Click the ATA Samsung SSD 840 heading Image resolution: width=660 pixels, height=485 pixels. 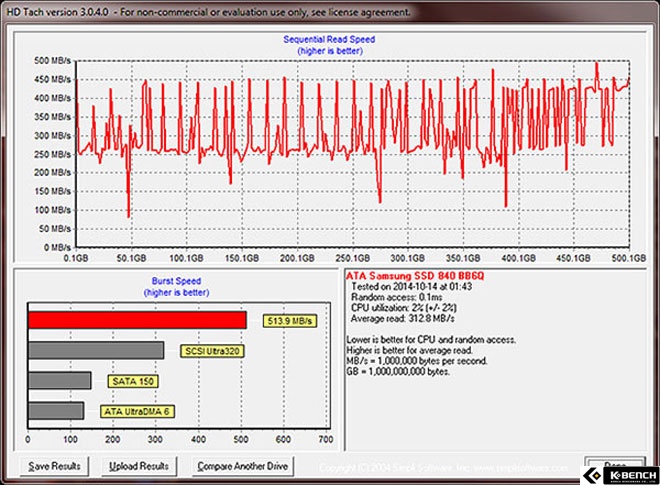[415, 276]
